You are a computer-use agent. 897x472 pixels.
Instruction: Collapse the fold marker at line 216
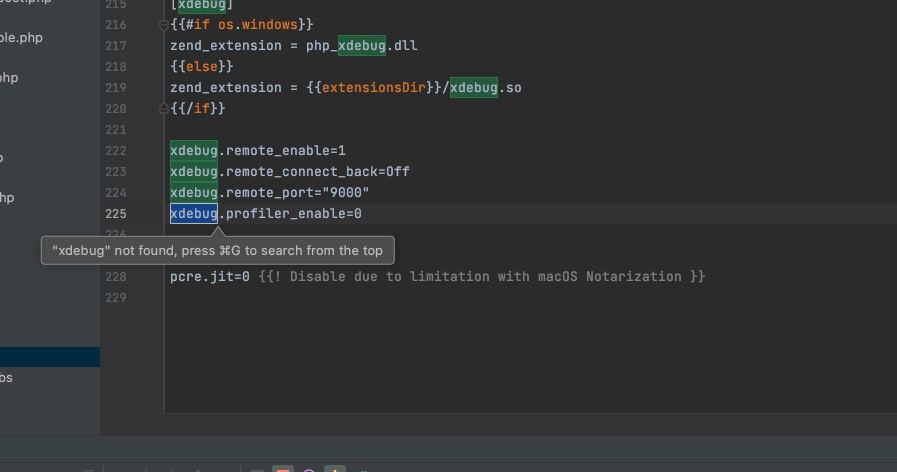pos(163,25)
